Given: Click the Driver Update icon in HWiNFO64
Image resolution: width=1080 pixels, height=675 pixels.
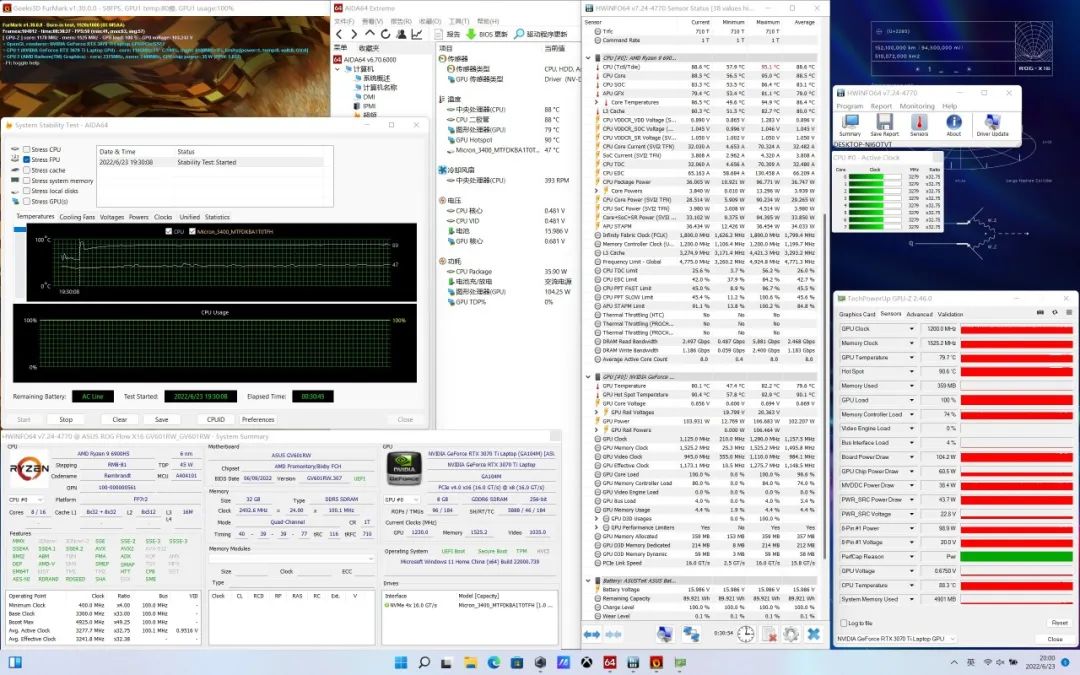Looking at the screenshot, I should [991, 122].
